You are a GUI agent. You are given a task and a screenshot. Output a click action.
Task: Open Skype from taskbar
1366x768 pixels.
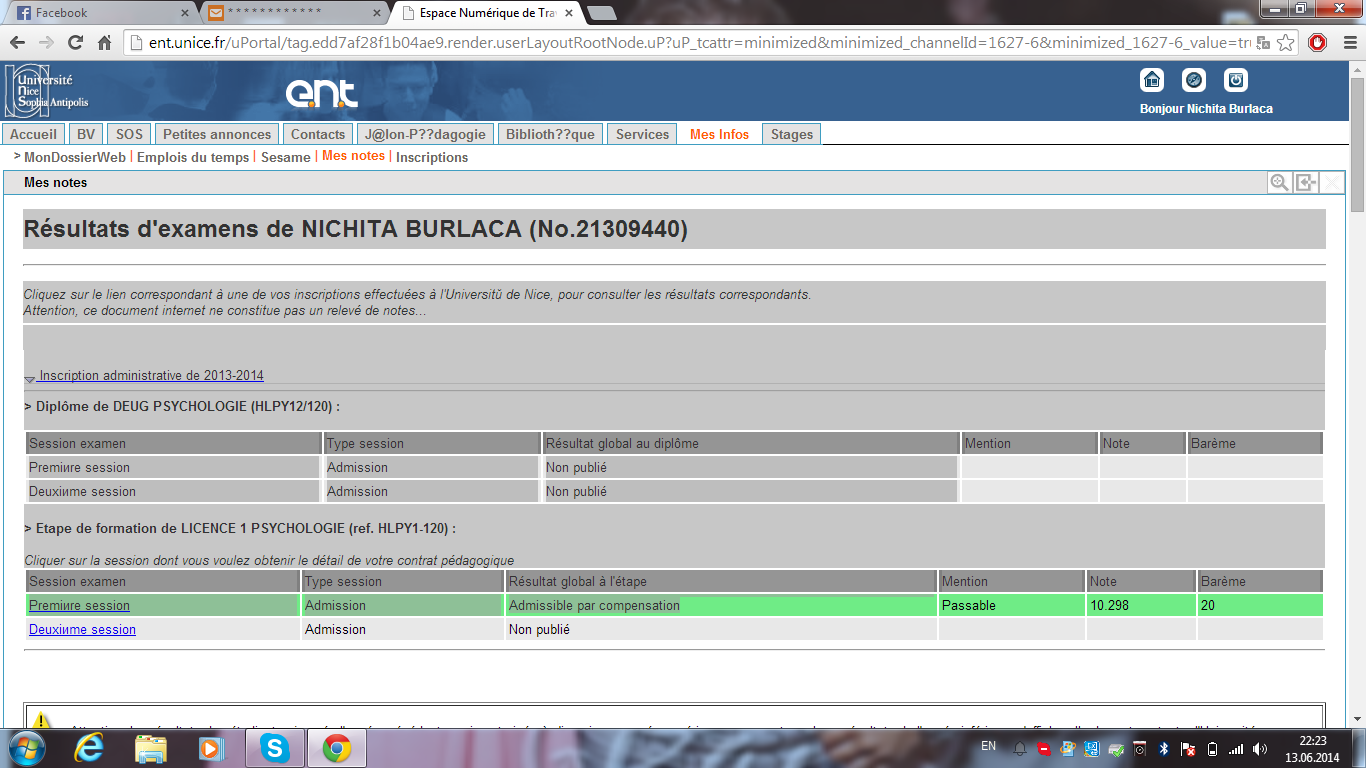pyautogui.click(x=273, y=748)
